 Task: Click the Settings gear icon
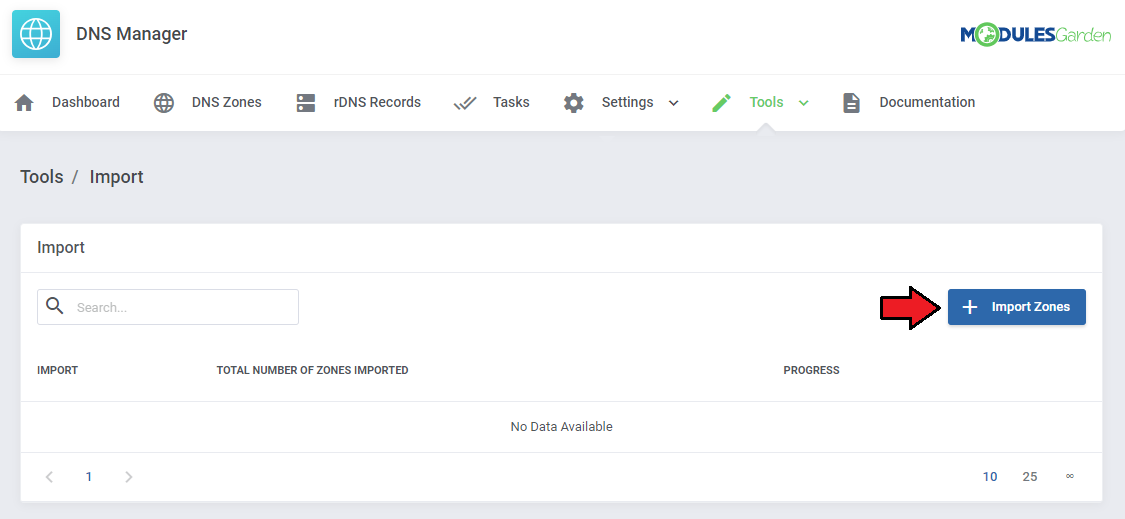(x=573, y=103)
